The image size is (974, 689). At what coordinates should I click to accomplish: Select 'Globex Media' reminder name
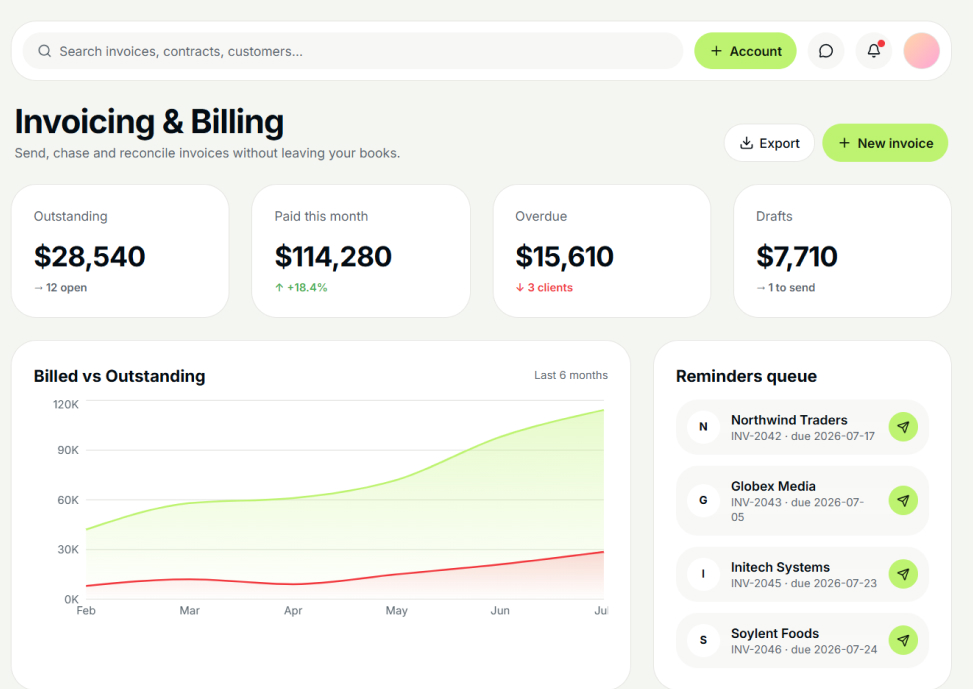(x=773, y=486)
